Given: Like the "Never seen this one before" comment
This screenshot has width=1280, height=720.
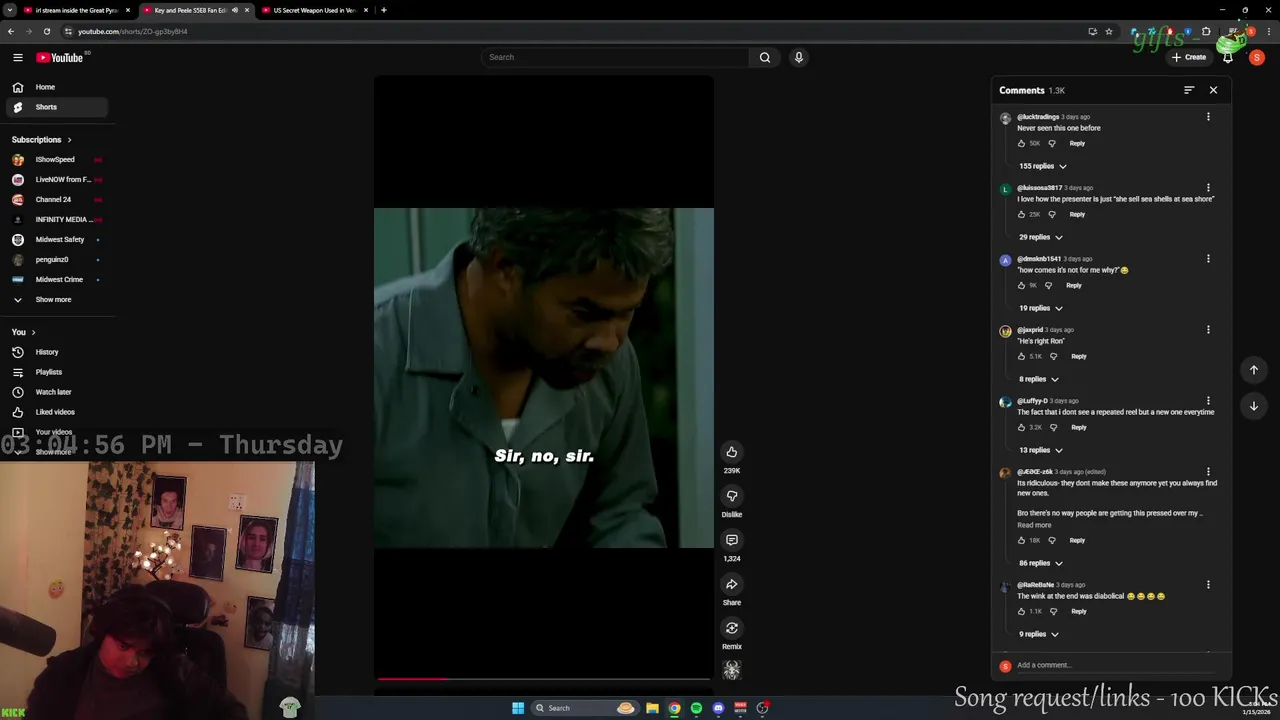Looking at the screenshot, I should coord(1021,143).
